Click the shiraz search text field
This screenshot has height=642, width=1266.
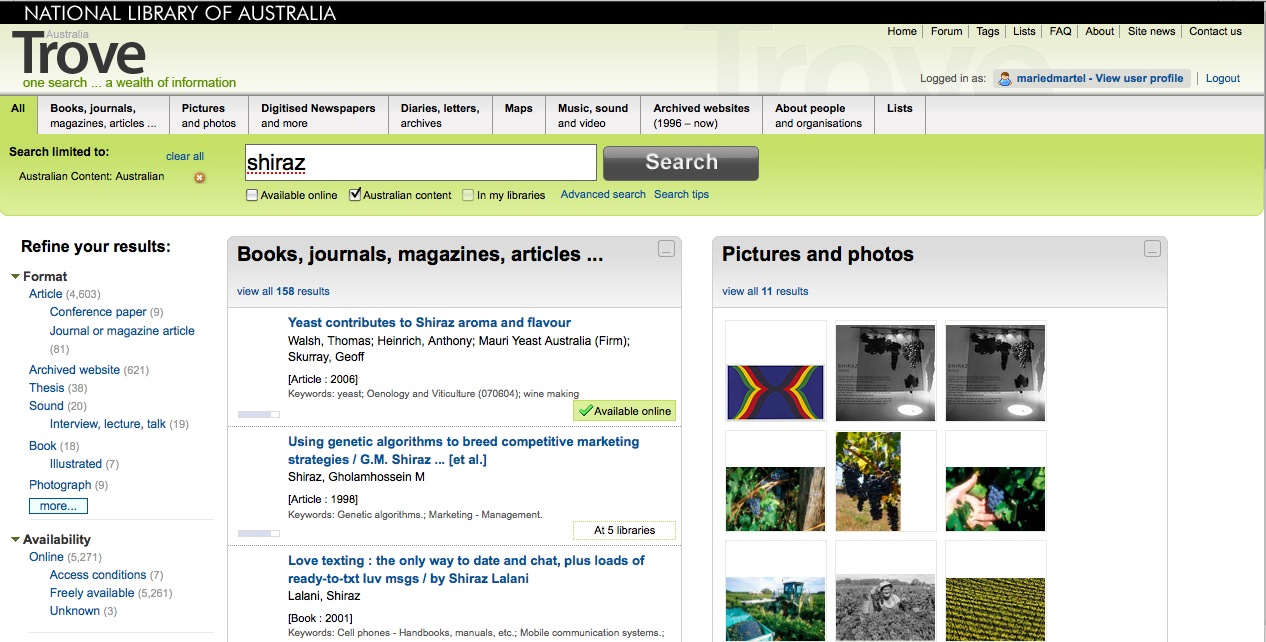tap(420, 163)
